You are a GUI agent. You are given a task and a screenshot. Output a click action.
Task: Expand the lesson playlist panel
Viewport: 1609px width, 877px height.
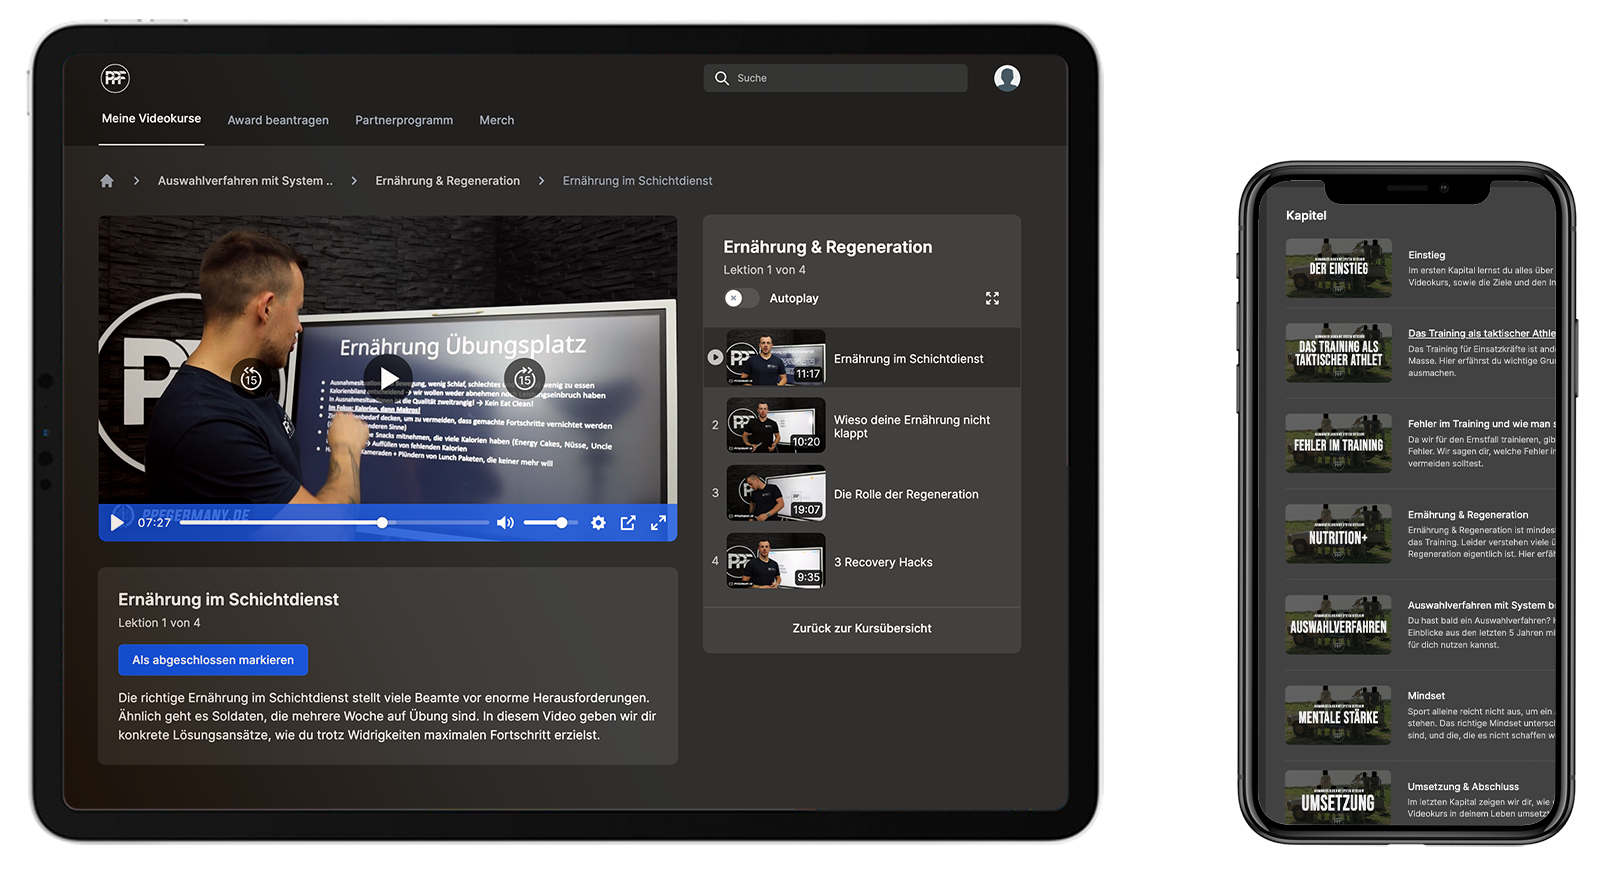coord(992,298)
